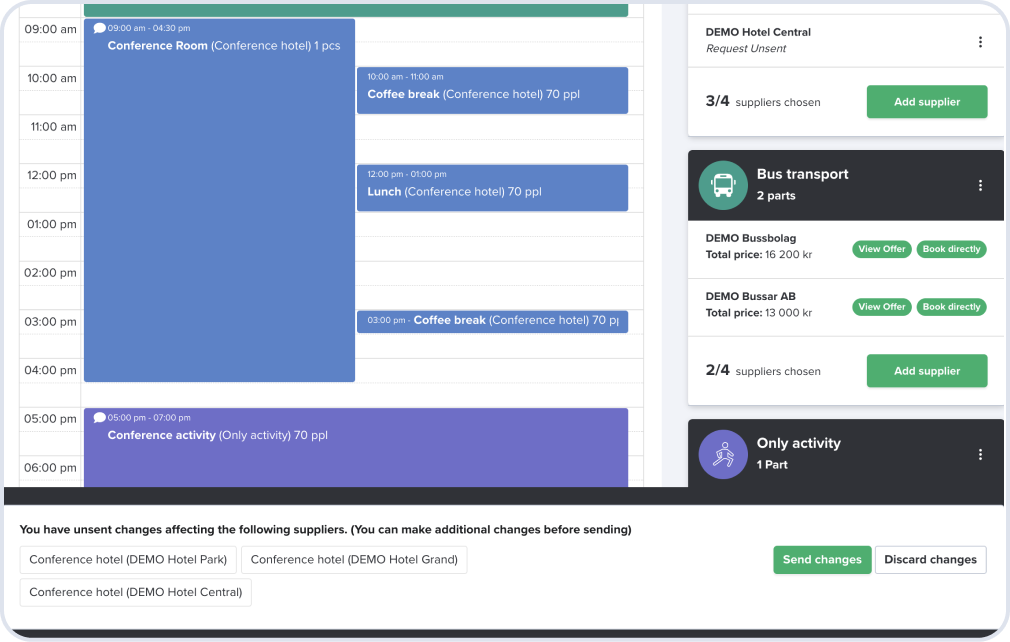Open the Lunch event at 12:00 pm
1010x642 pixels.
[492, 187]
